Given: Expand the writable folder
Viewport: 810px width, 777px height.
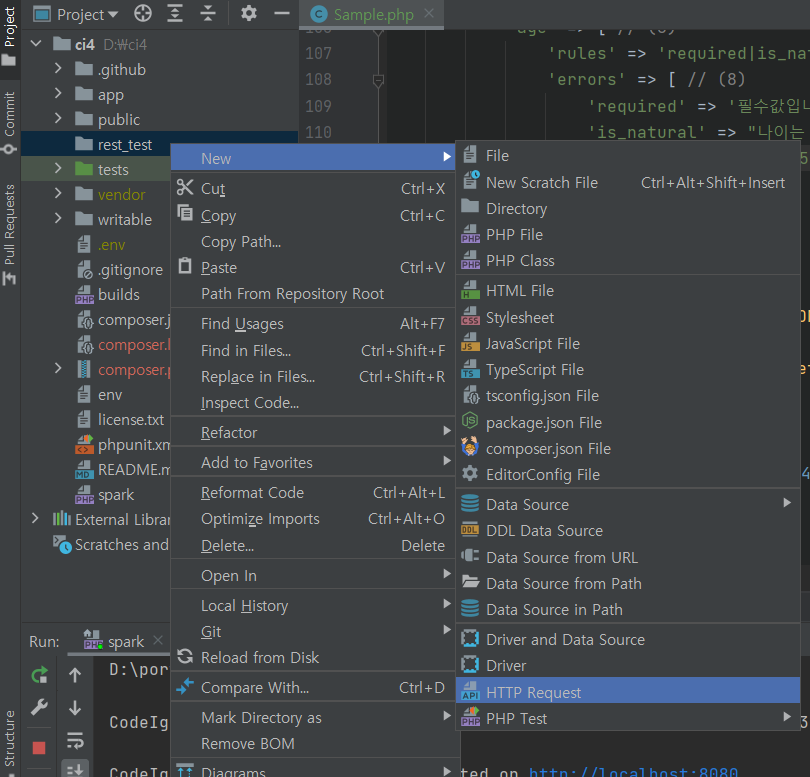Looking at the screenshot, I should tap(58, 219).
